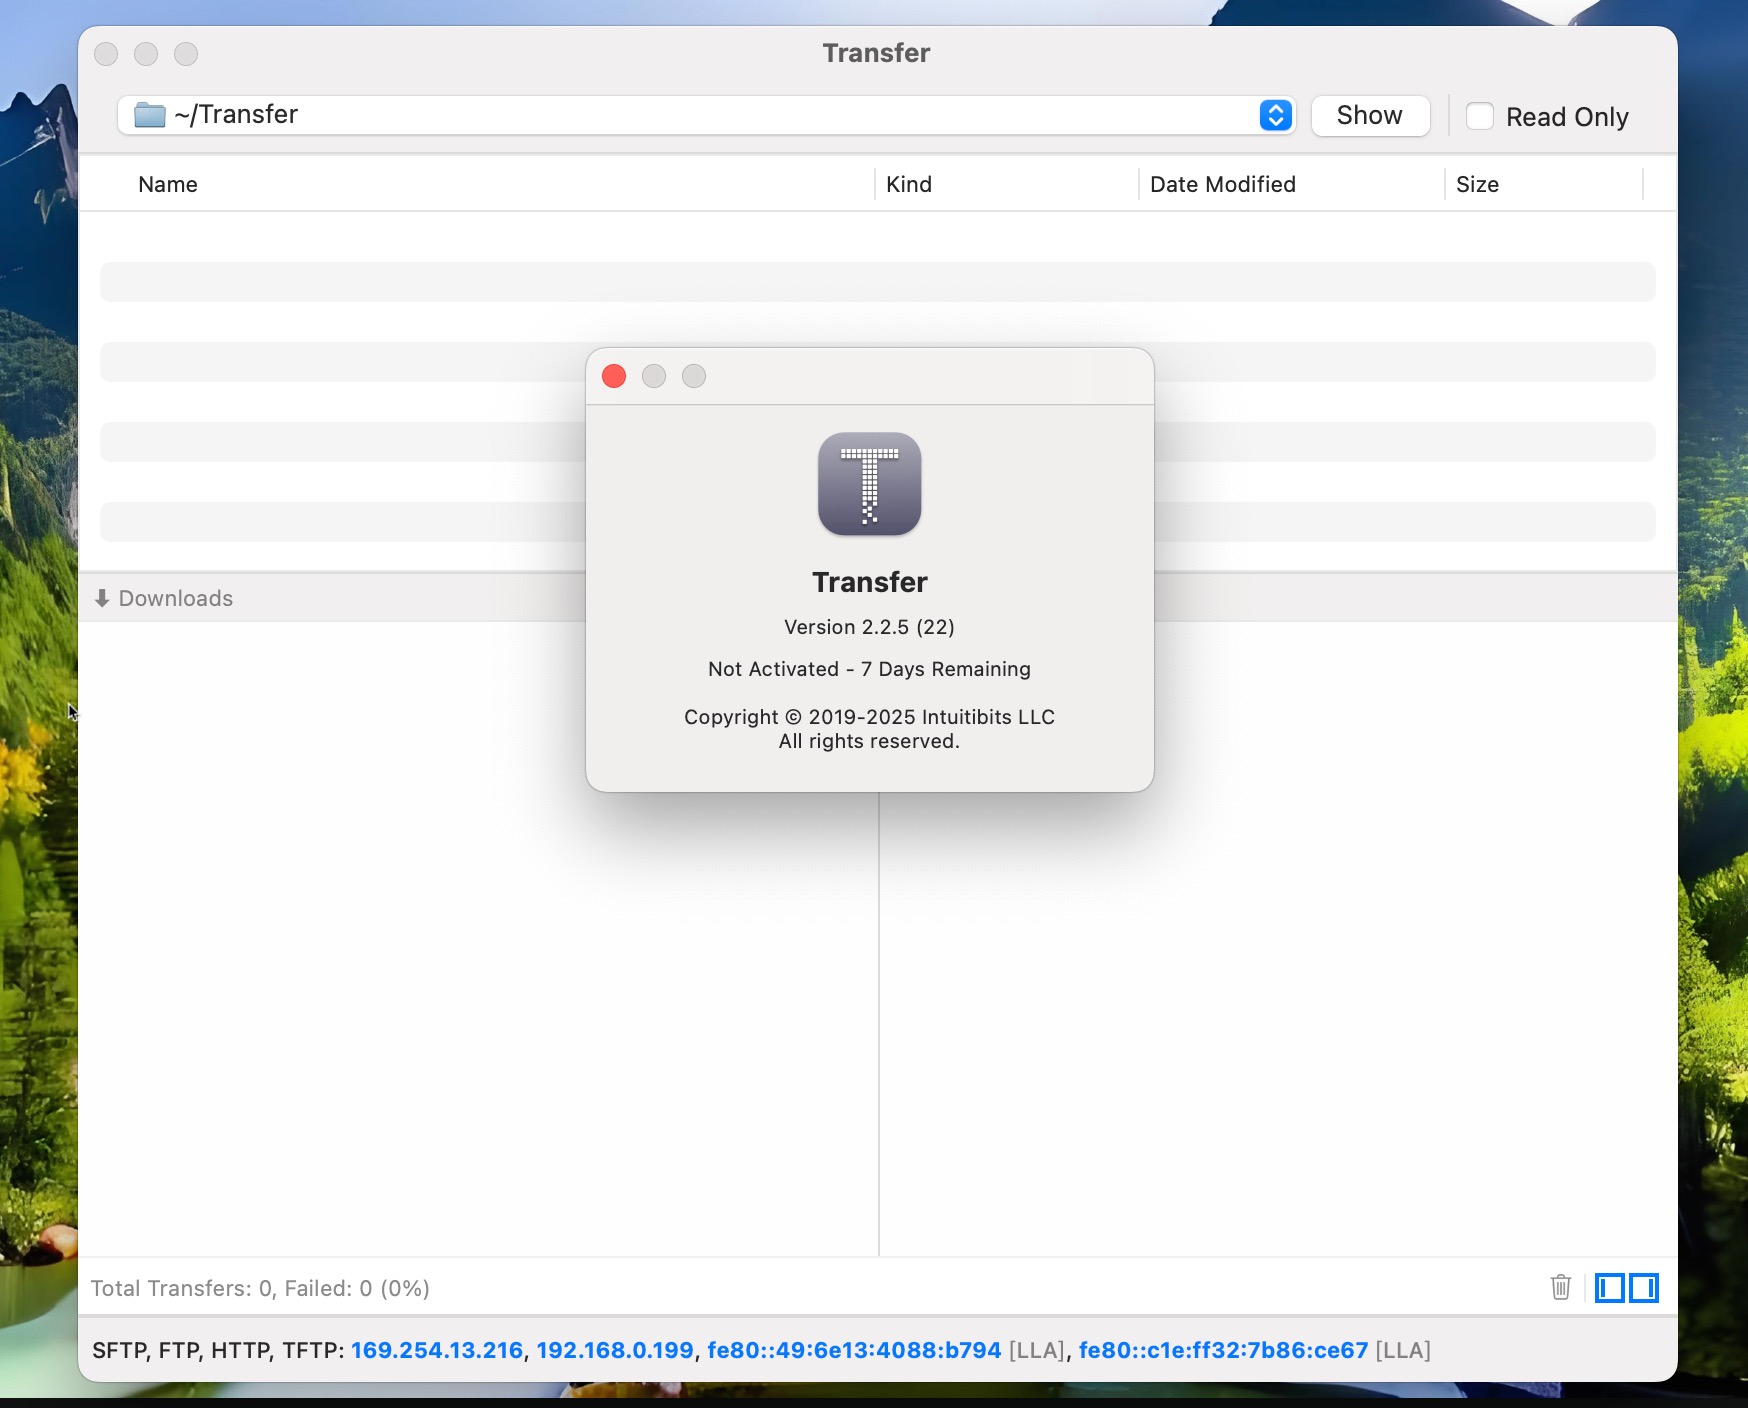Click the Transfer app icon in About dialog
Image resolution: width=1748 pixels, height=1410 pixels.
(x=869, y=484)
